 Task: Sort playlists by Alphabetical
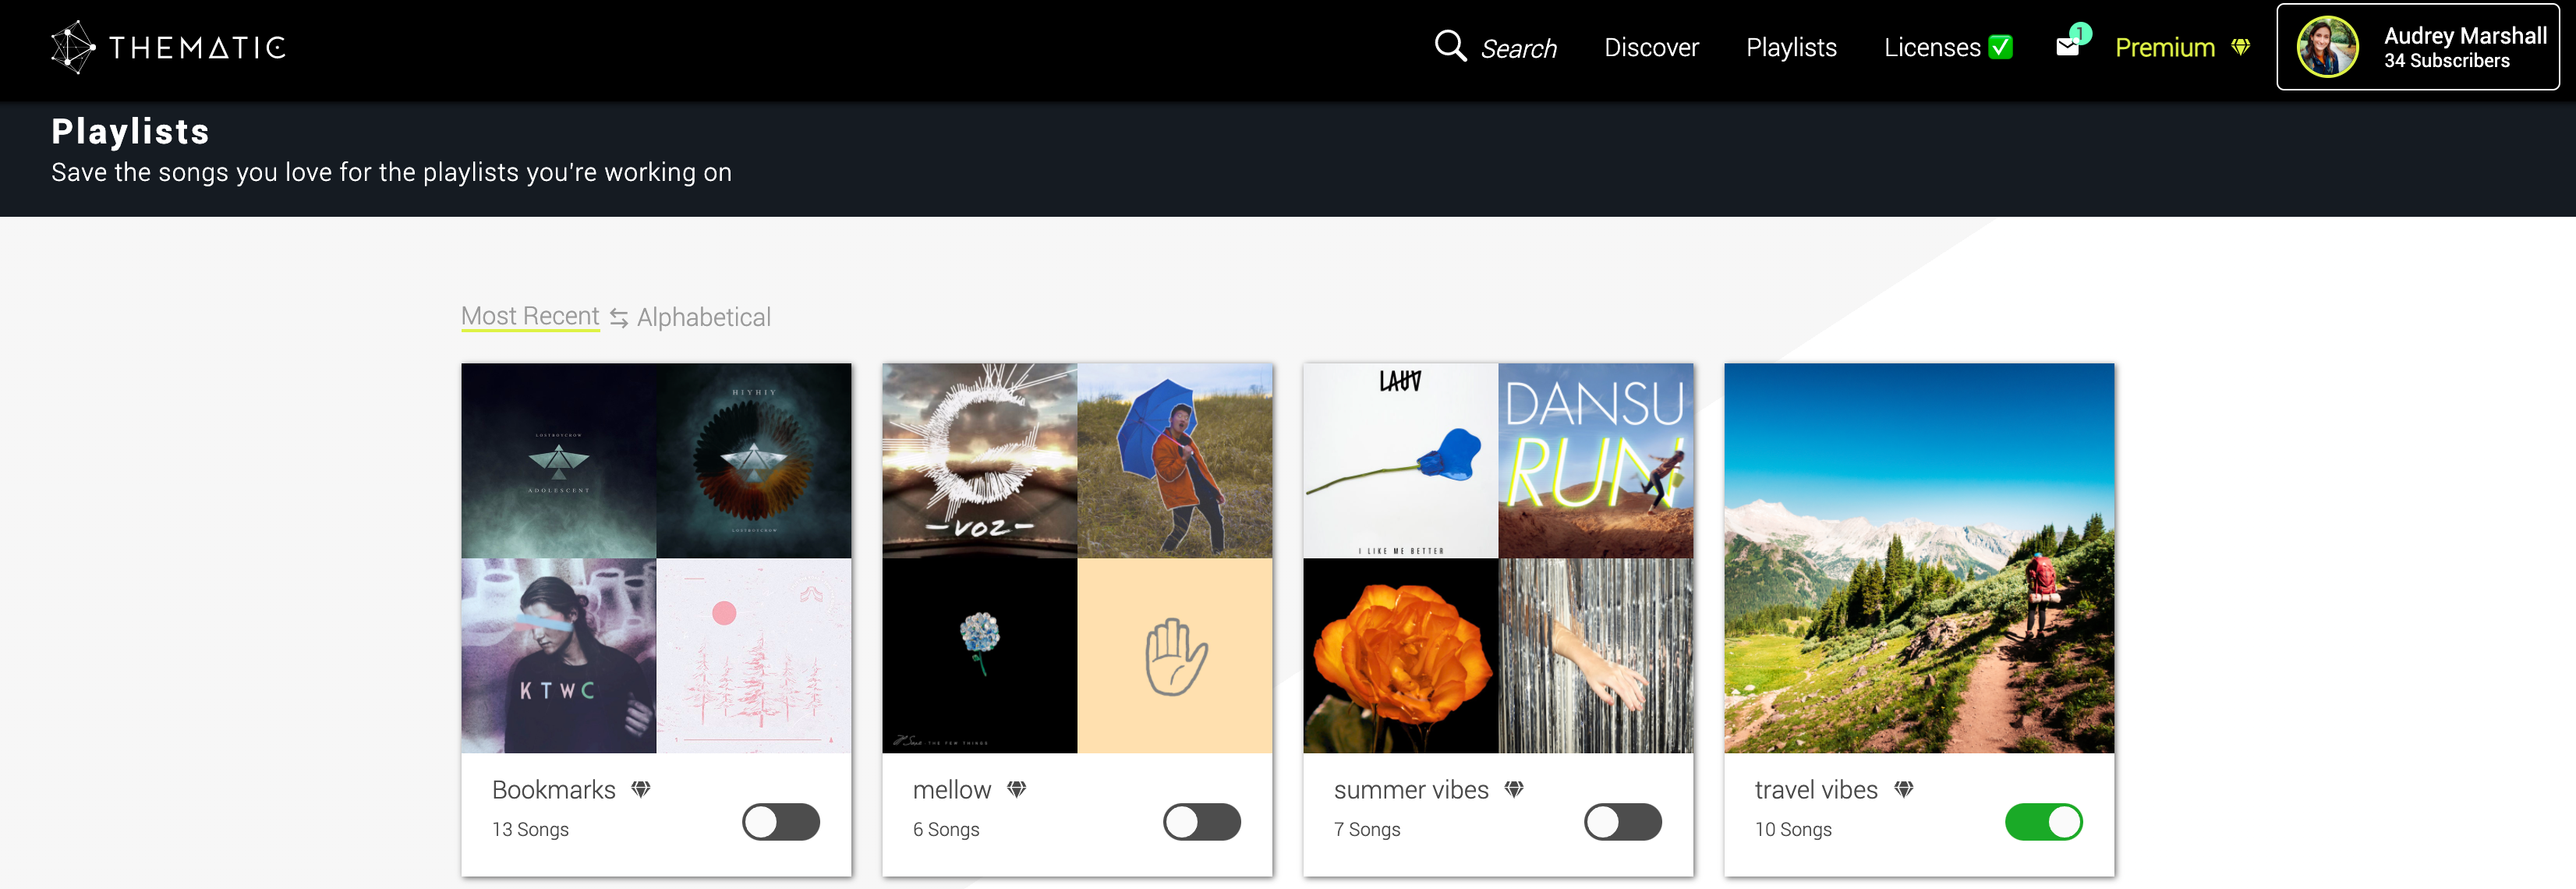[704, 317]
